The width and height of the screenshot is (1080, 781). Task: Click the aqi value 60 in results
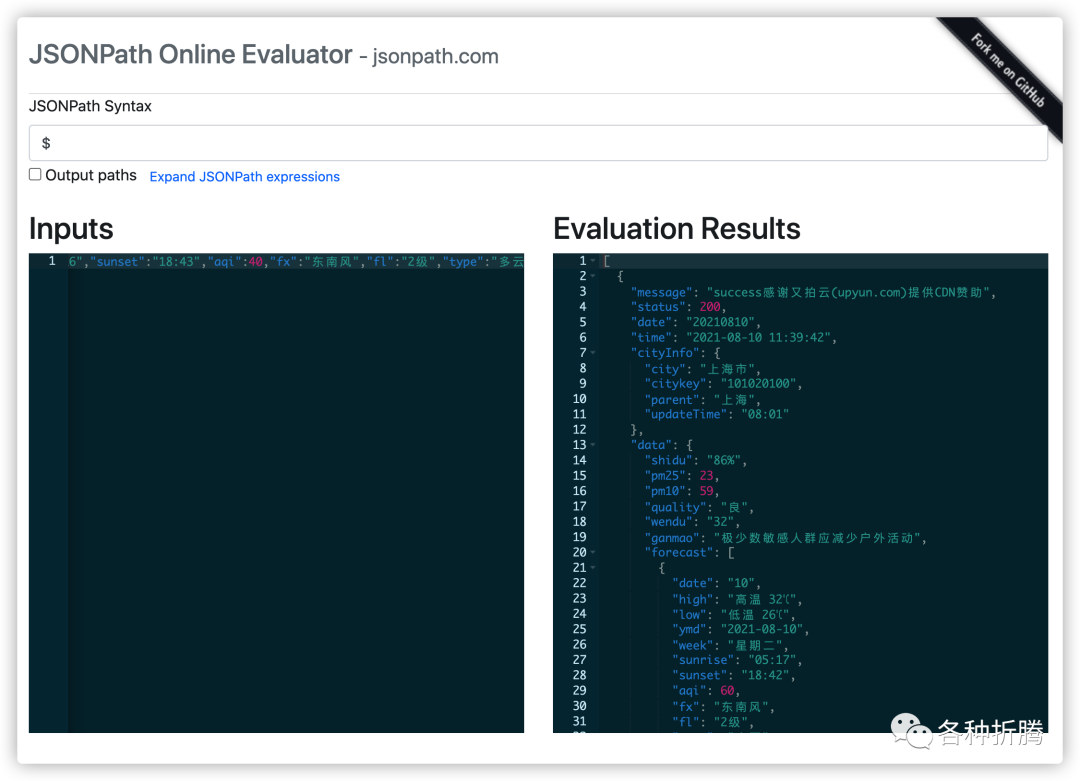[727, 691]
